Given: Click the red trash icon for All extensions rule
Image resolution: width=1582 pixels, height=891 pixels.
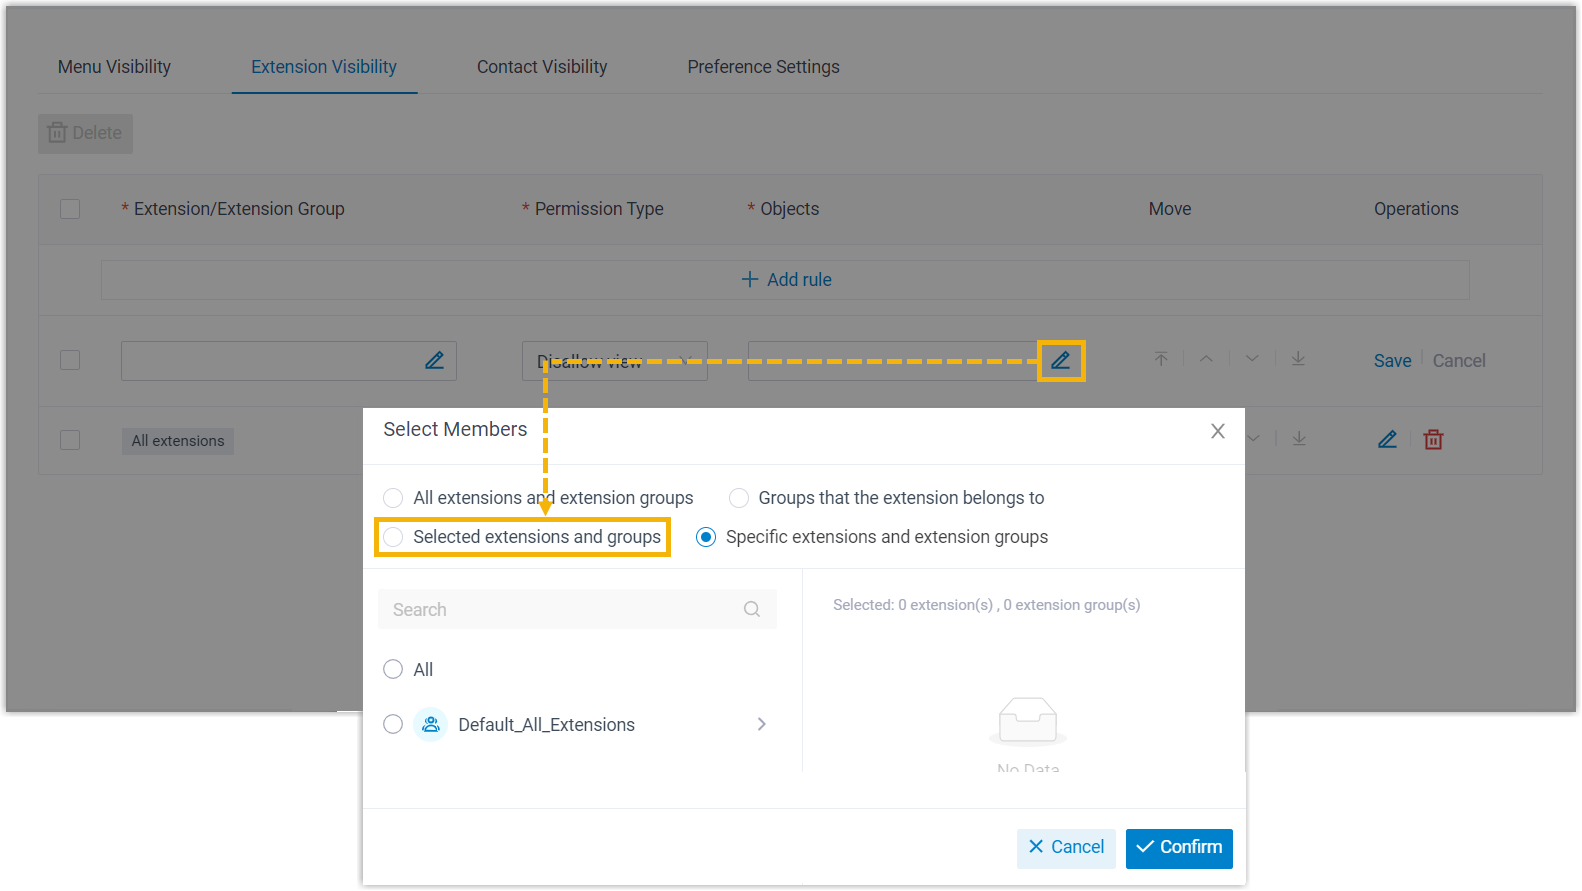Looking at the screenshot, I should pos(1433,440).
